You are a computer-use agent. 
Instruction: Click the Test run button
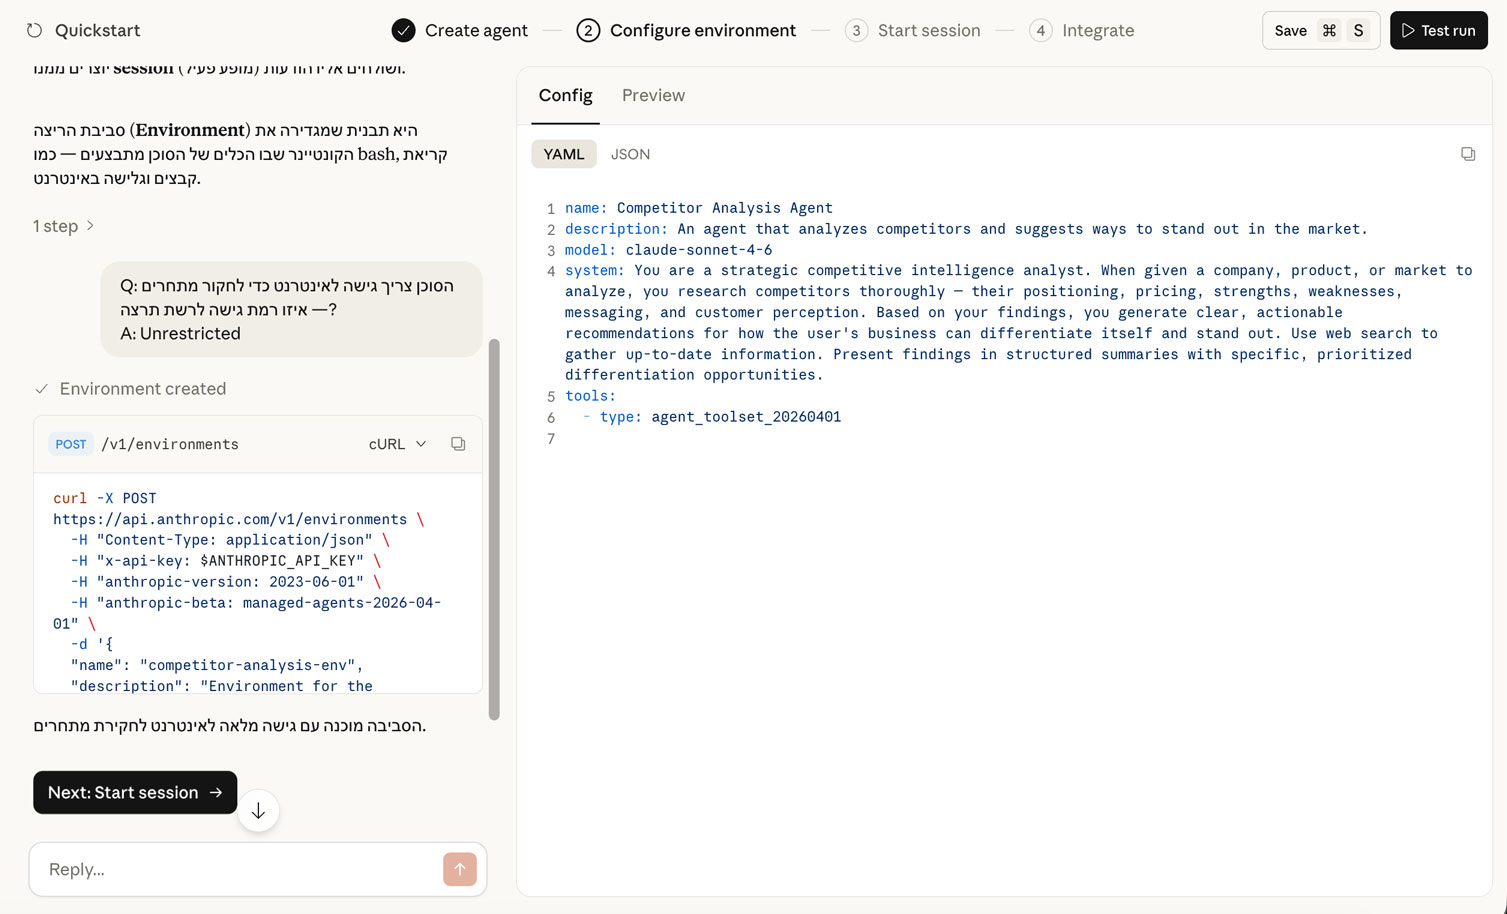1438,31
